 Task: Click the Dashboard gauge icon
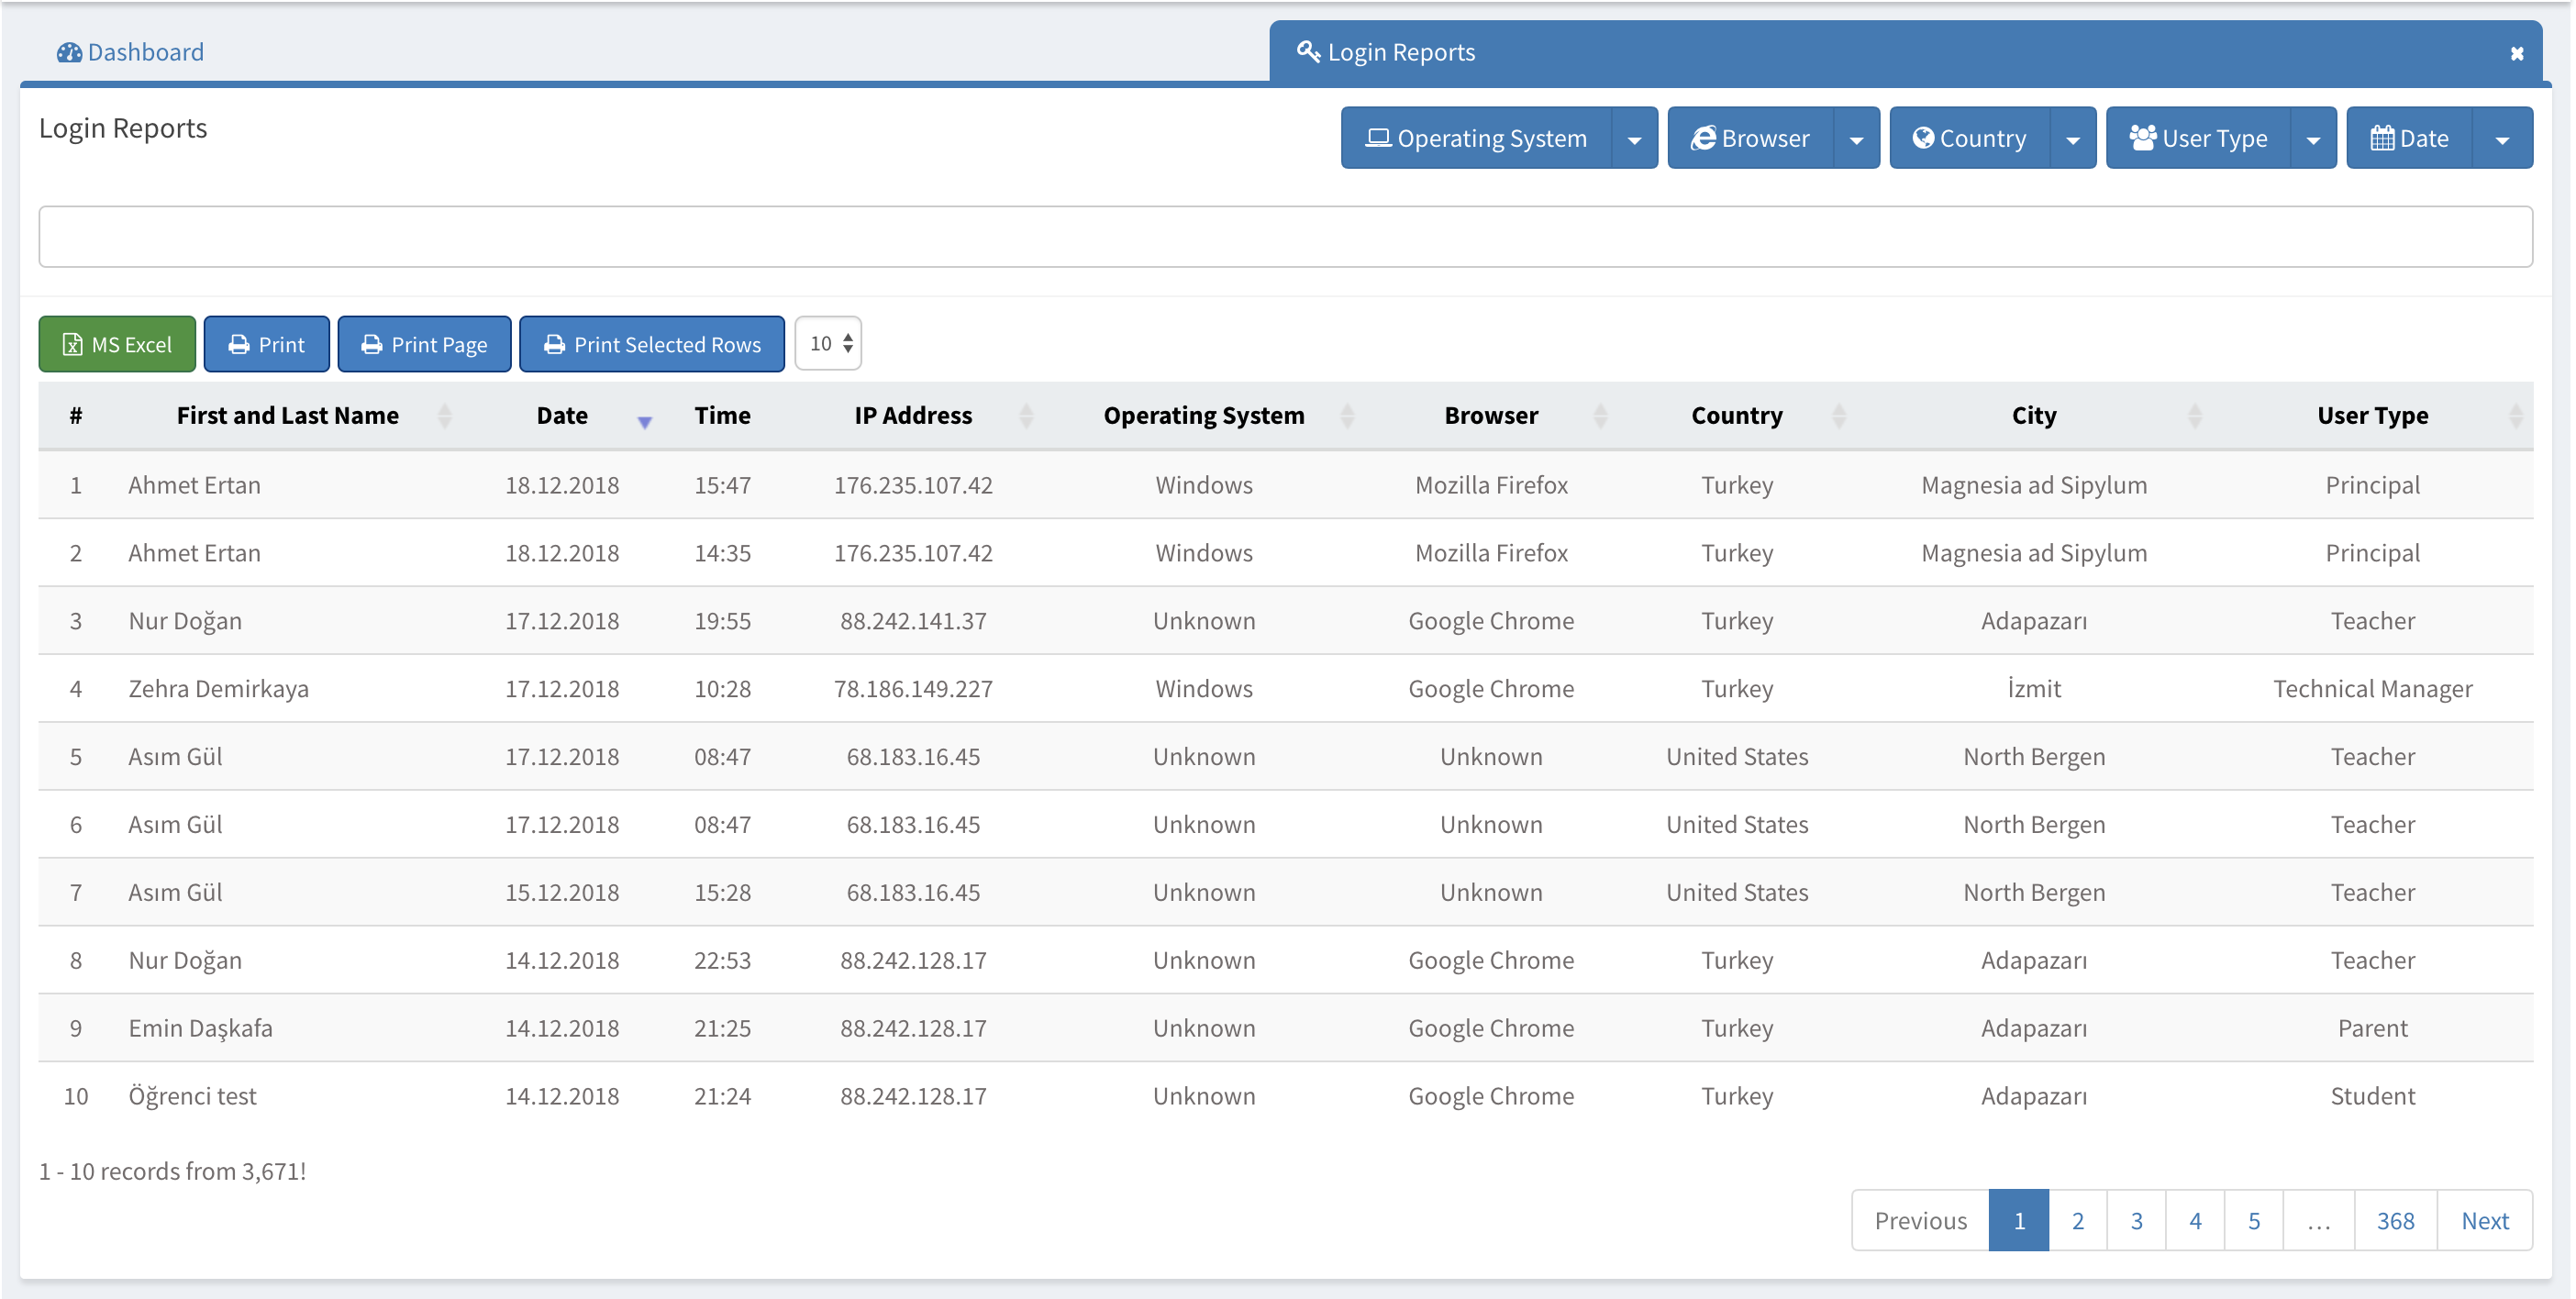pyautogui.click(x=69, y=52)
